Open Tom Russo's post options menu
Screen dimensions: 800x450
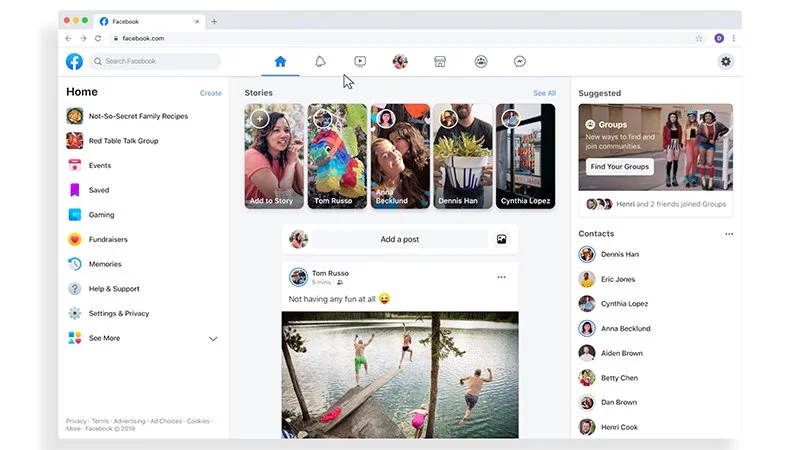tap(502, 277)
